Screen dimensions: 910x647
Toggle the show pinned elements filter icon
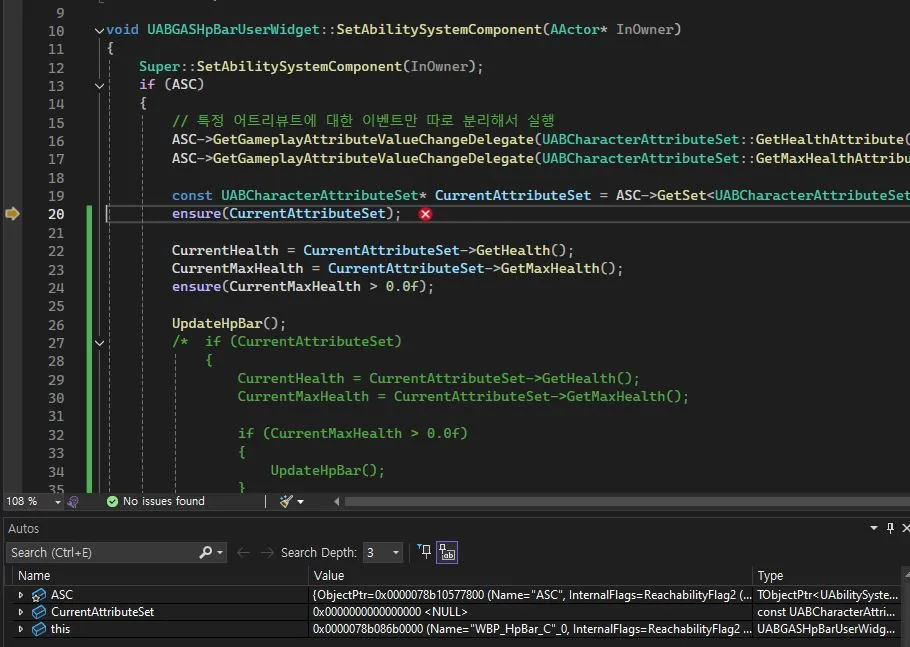(x=424, y=552)
